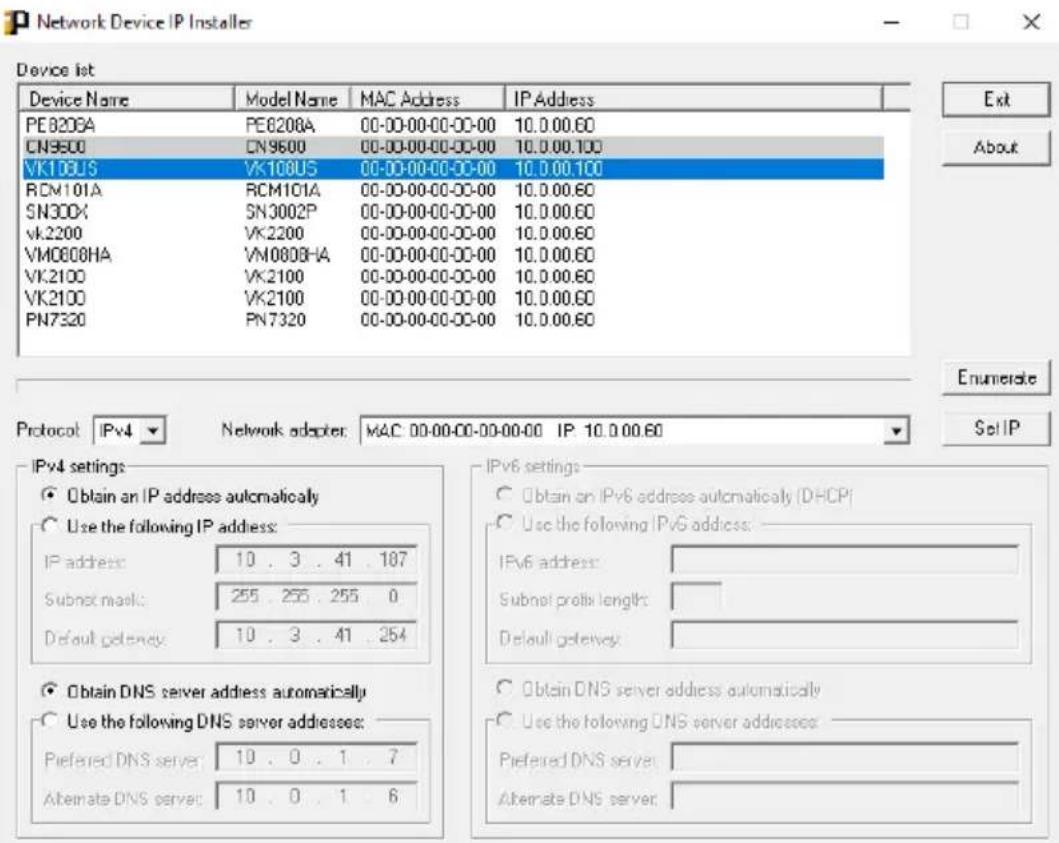Viewport: 1059px width, 843px height.
Task: Select the vk2200 device row
Action: pos(453,233)
